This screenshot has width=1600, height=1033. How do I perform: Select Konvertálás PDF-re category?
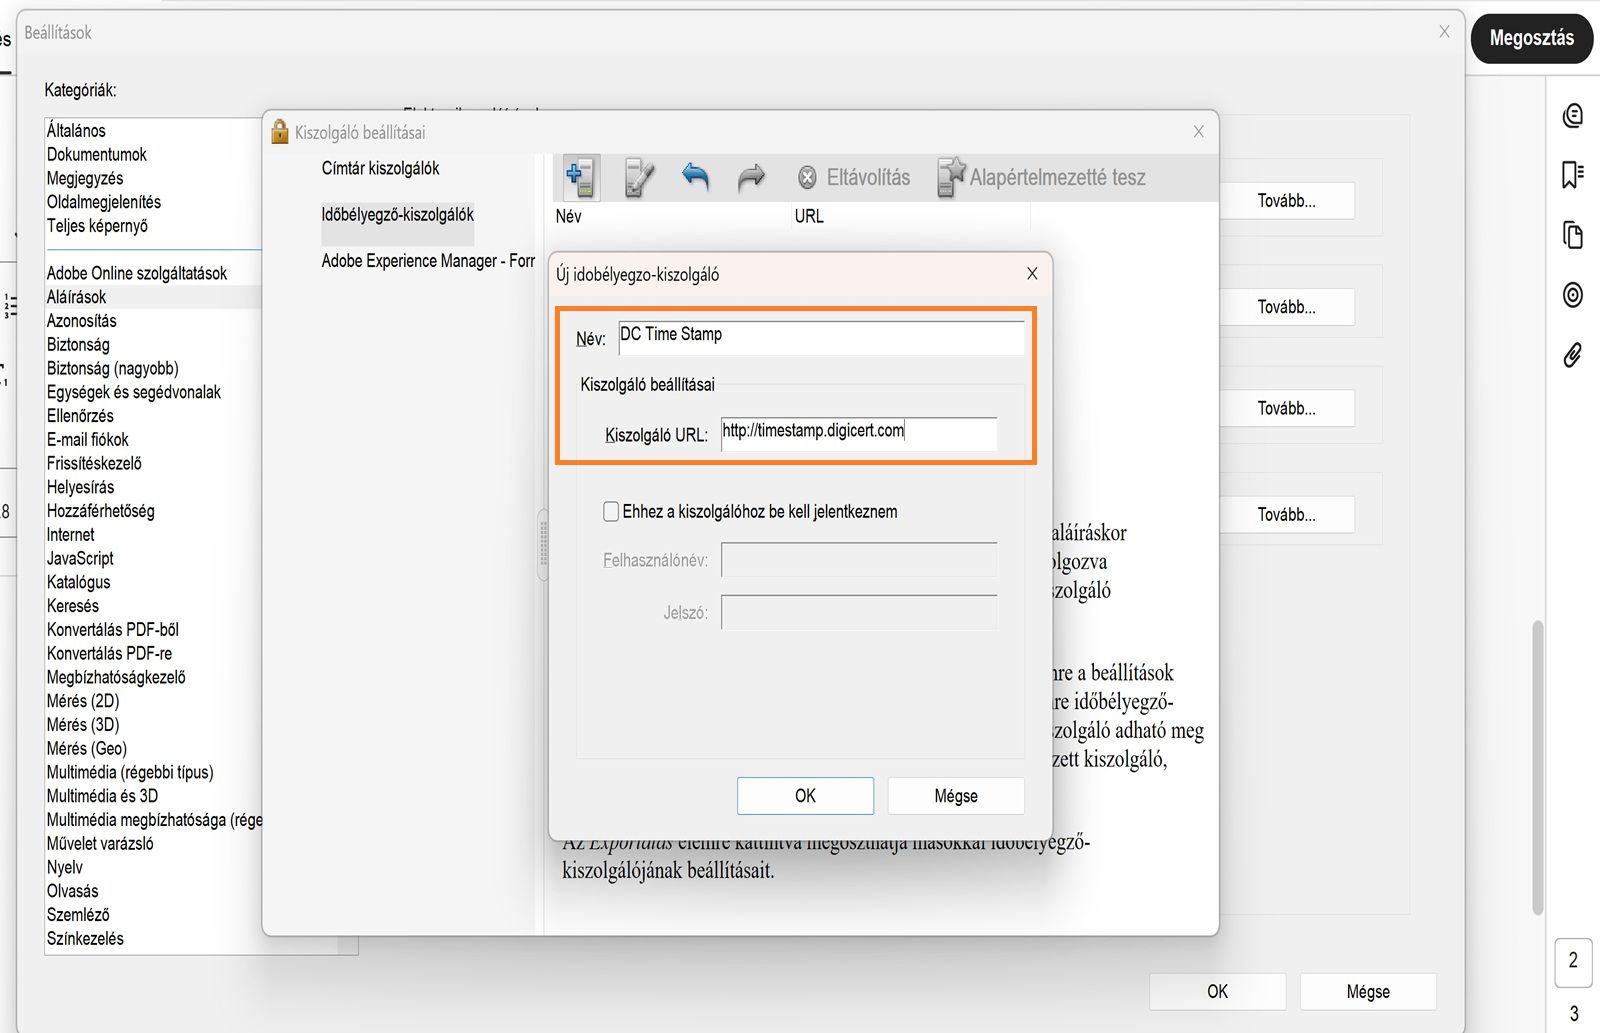point(109,653)
